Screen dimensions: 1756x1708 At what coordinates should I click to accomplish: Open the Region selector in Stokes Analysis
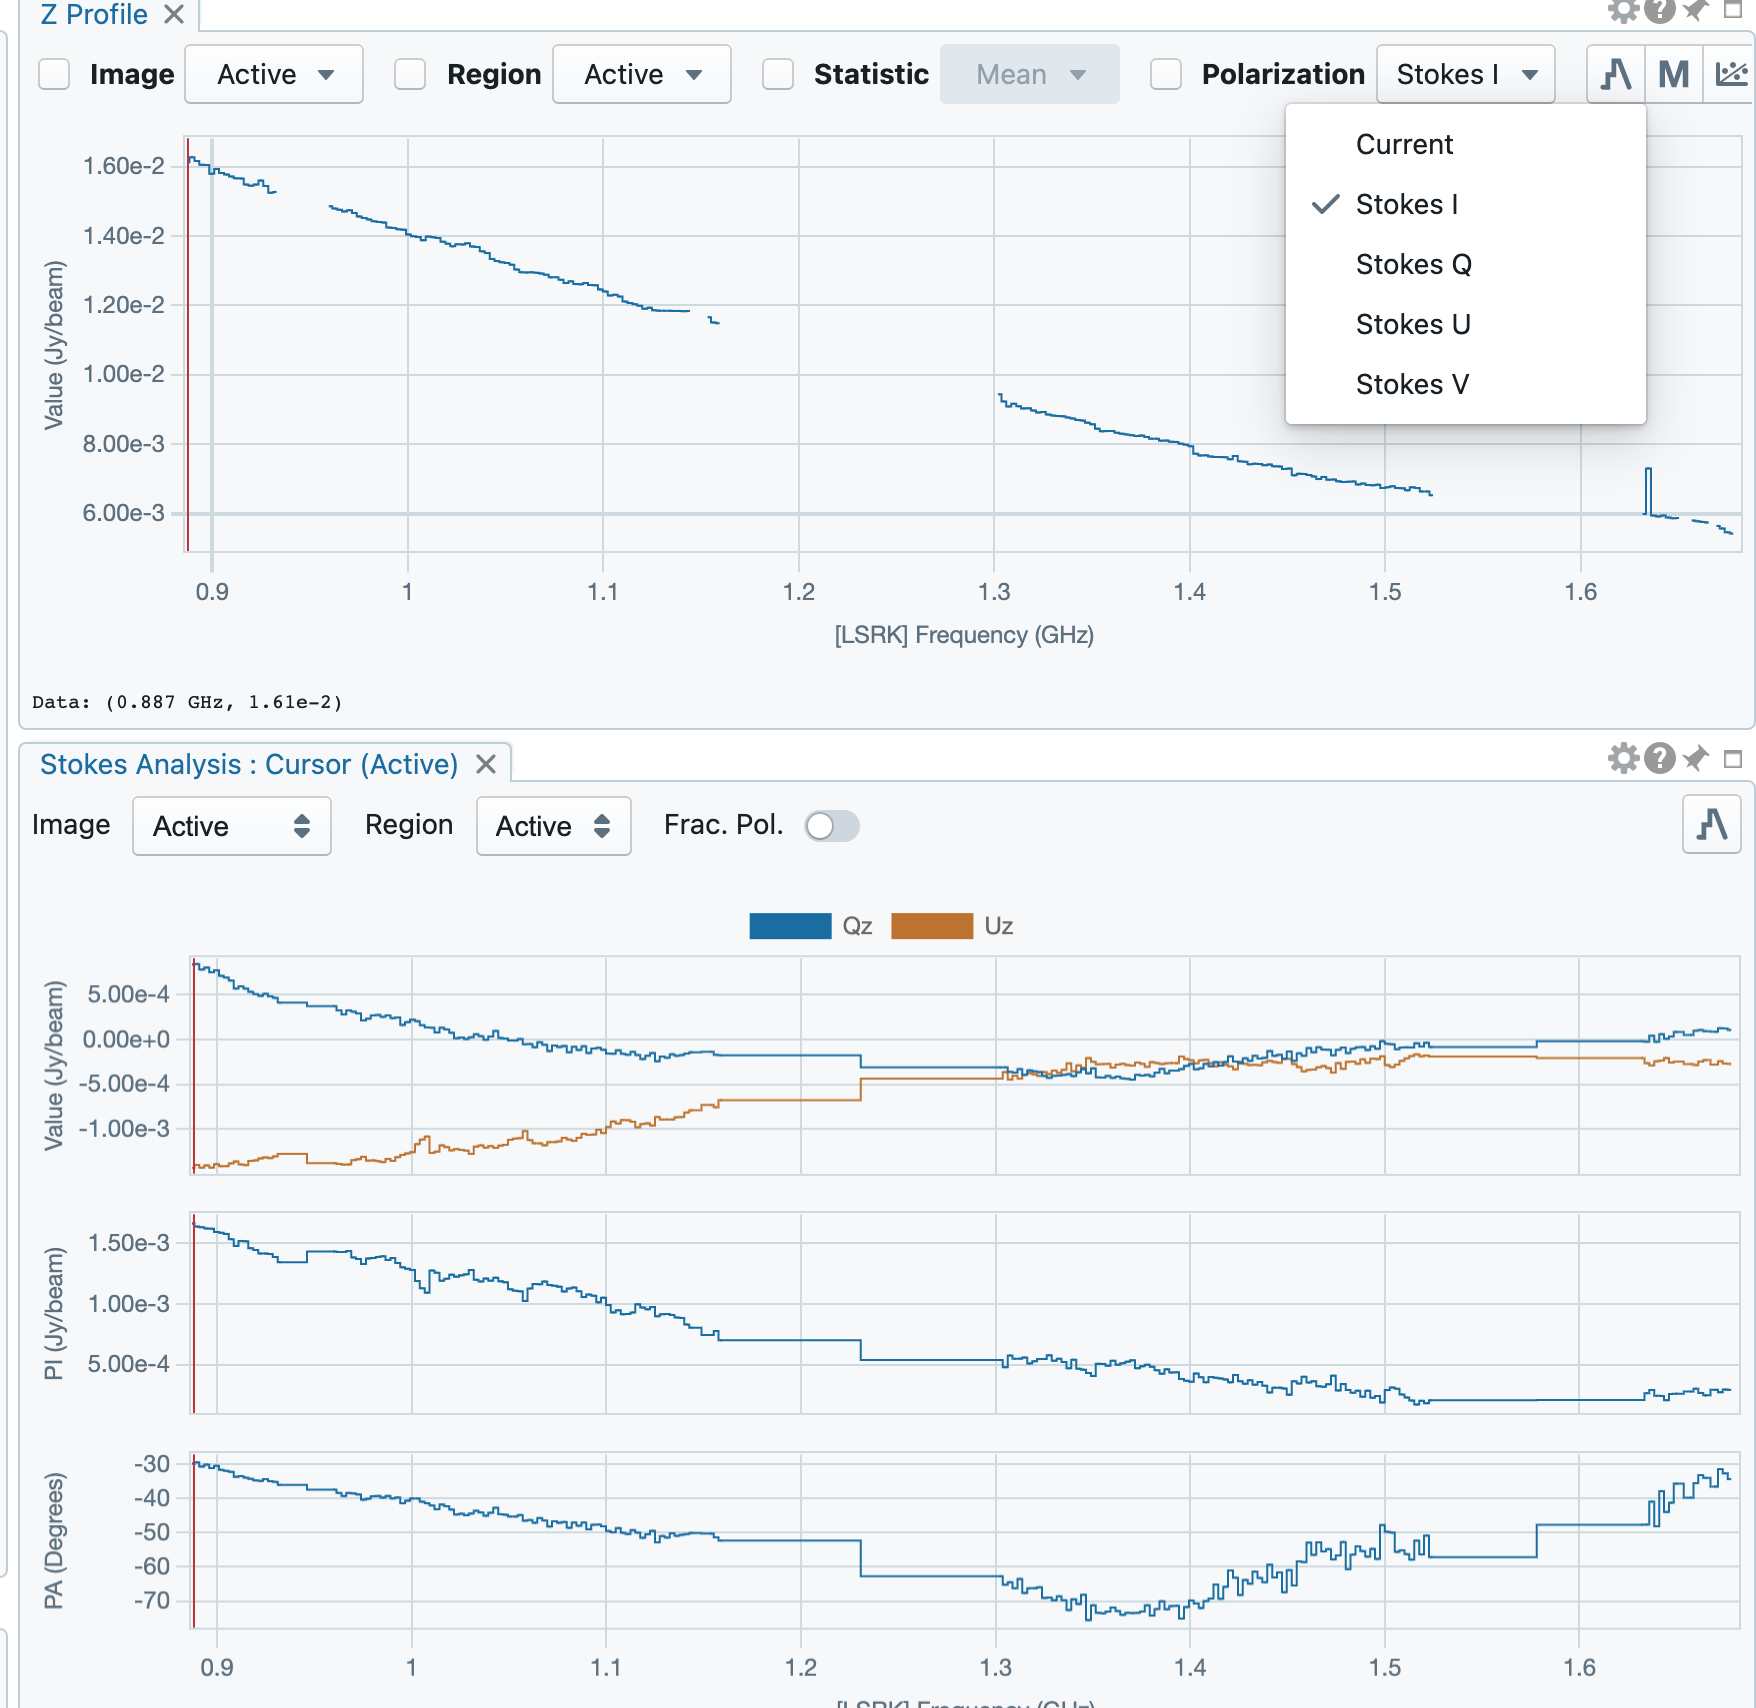point(553,826)
